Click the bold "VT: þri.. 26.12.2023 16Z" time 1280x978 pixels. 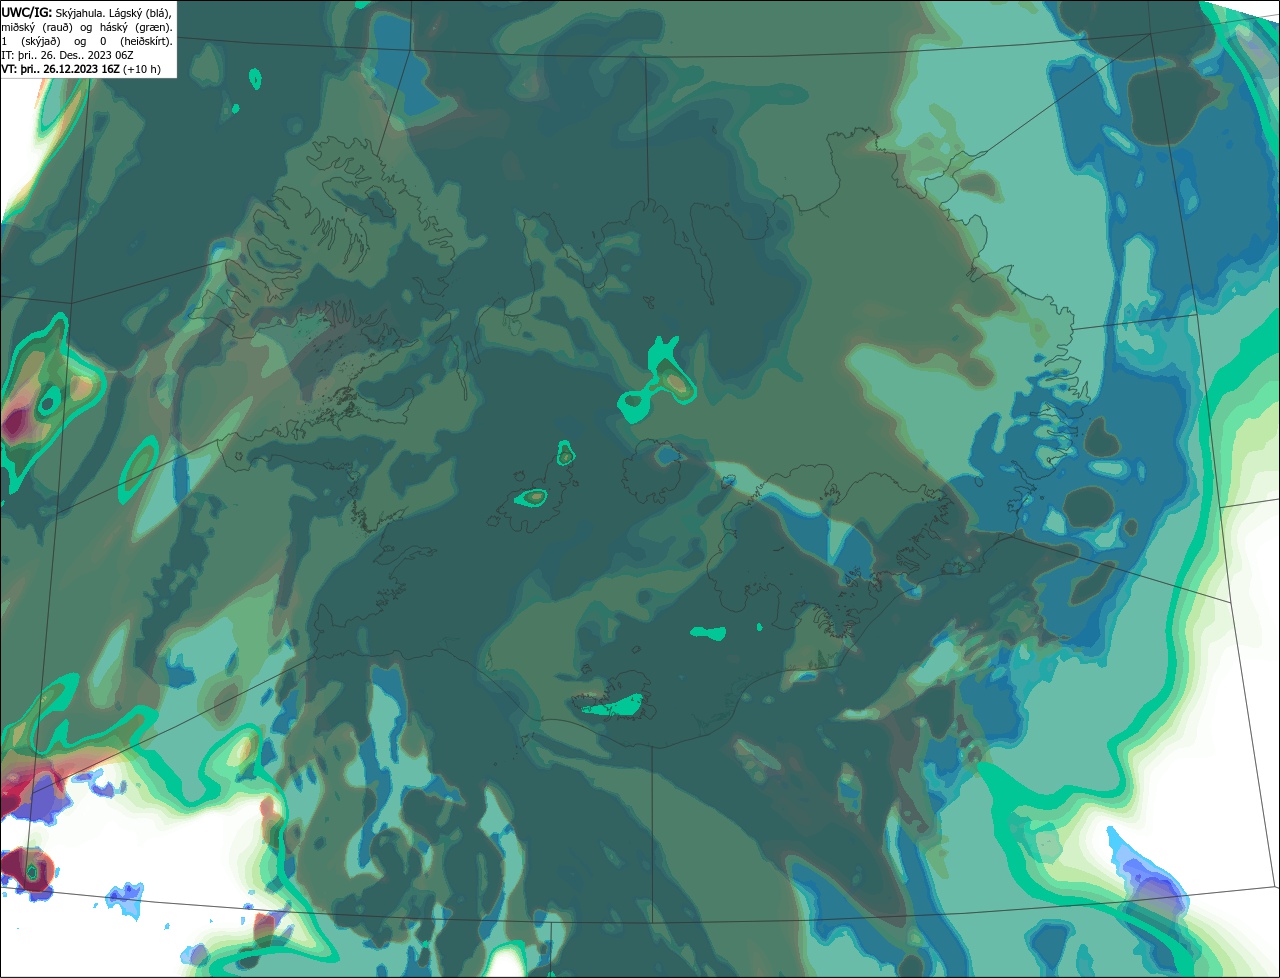60,70
